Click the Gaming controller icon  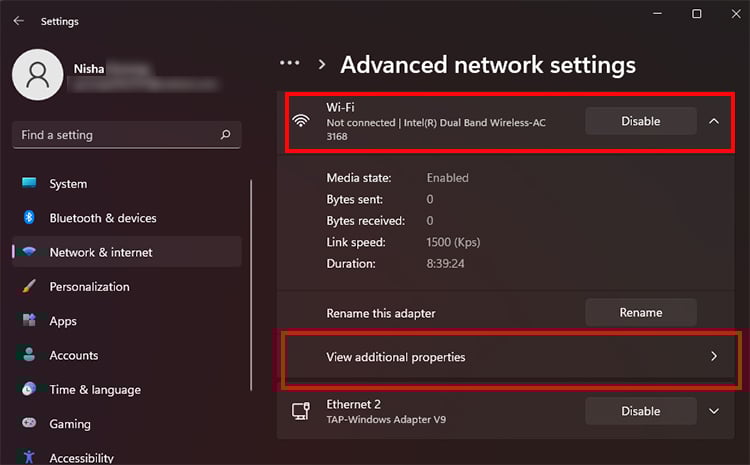[x=29, y=424]
